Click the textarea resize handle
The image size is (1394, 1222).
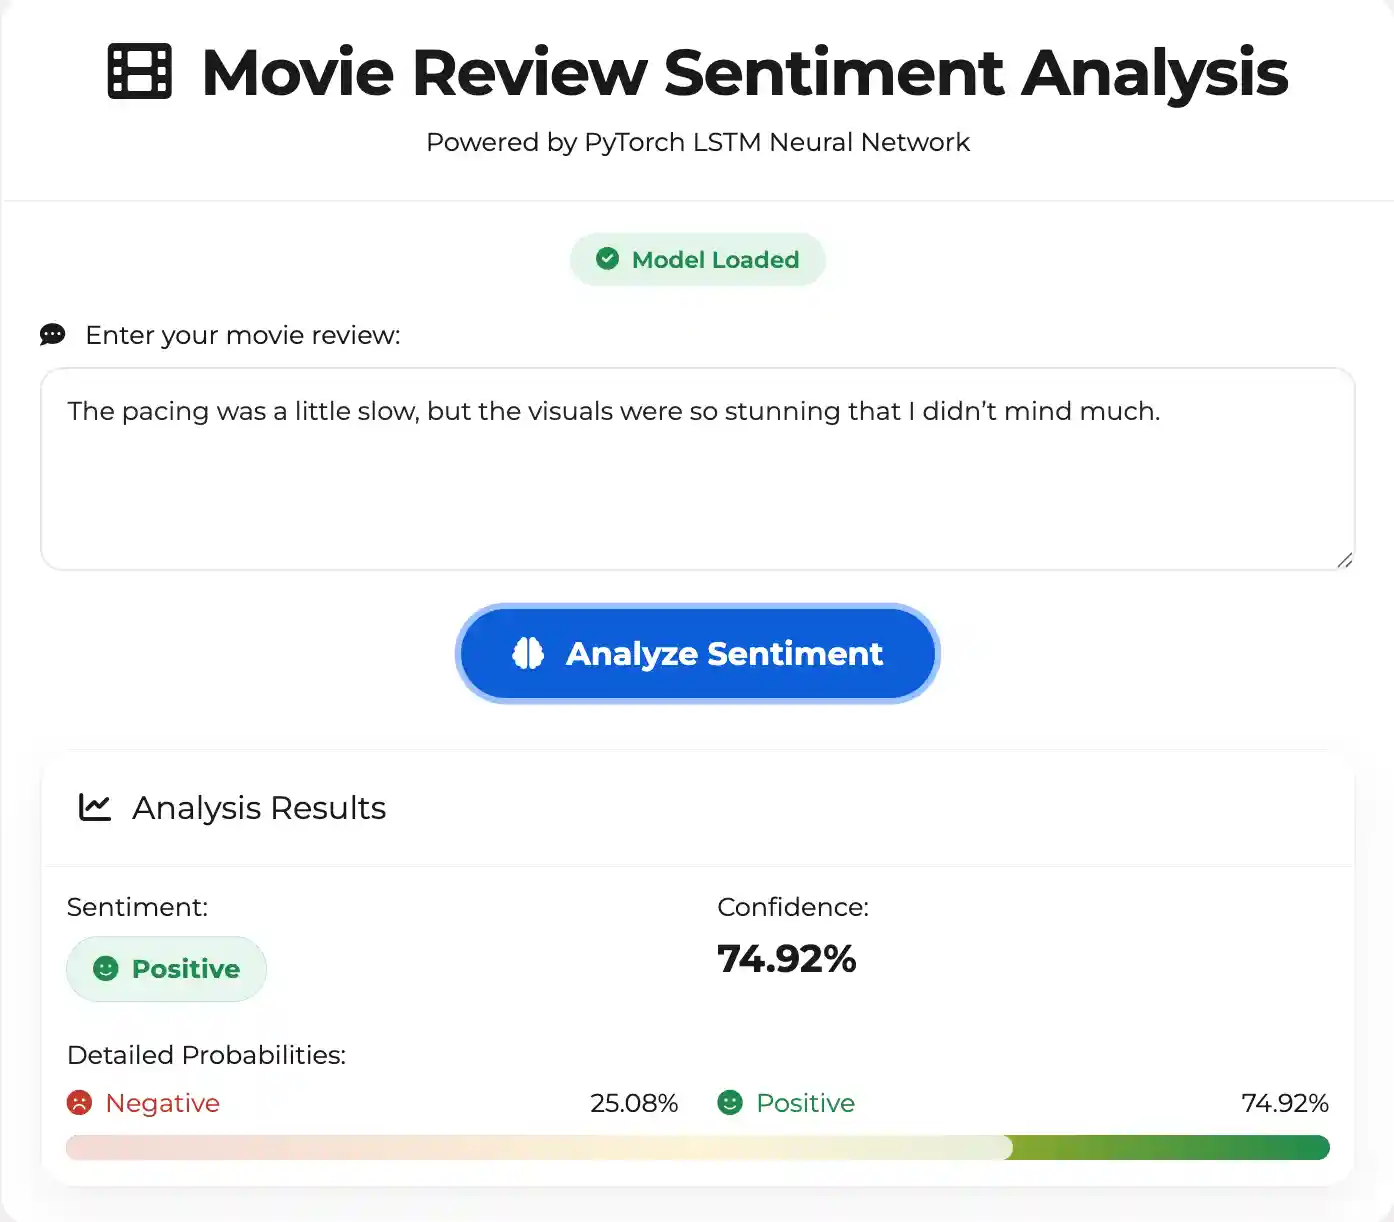[1345, 560]
